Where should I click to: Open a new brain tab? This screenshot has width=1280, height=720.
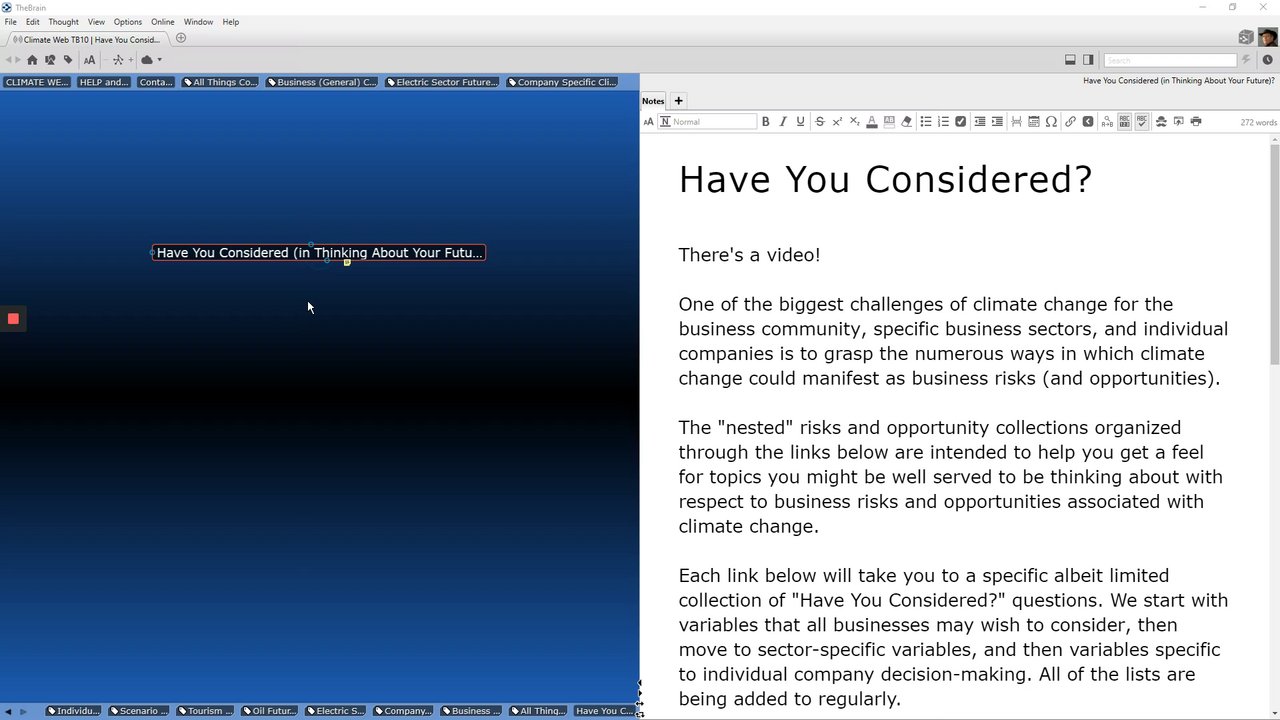point(181,38)
